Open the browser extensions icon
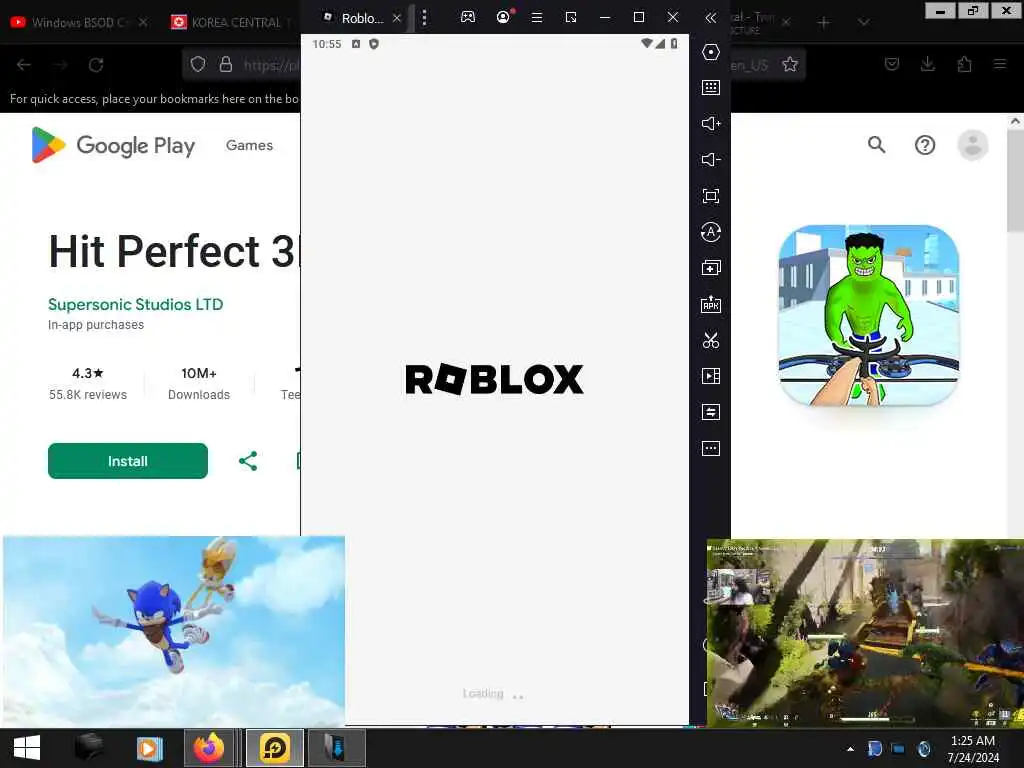This screenshot has height=768, width=1024. pos(964,64)
